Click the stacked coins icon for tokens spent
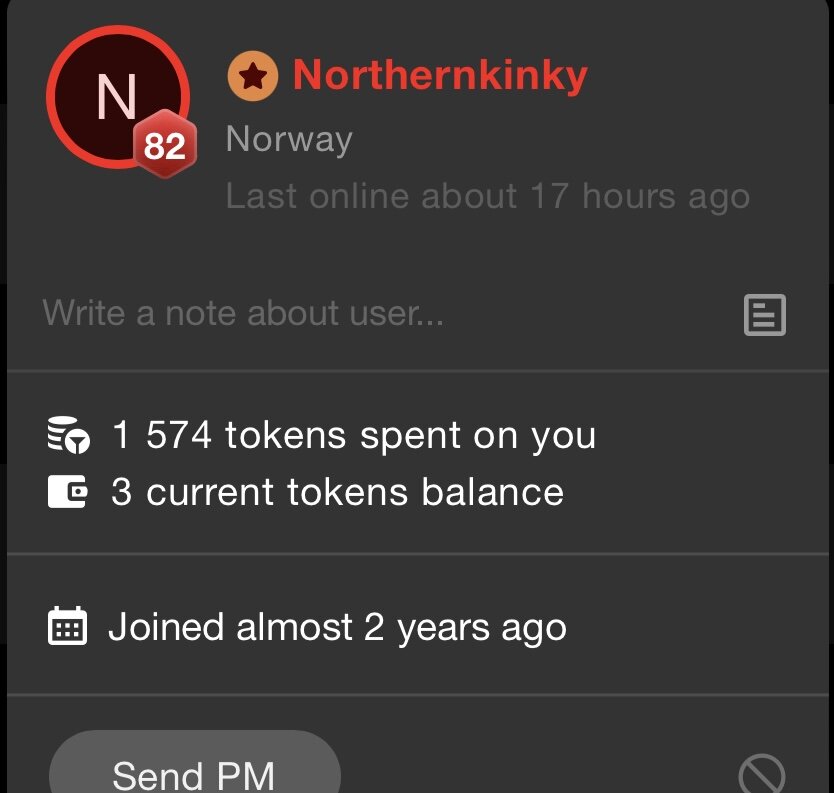This screenshot has height=793, width=834. point(68,436)
